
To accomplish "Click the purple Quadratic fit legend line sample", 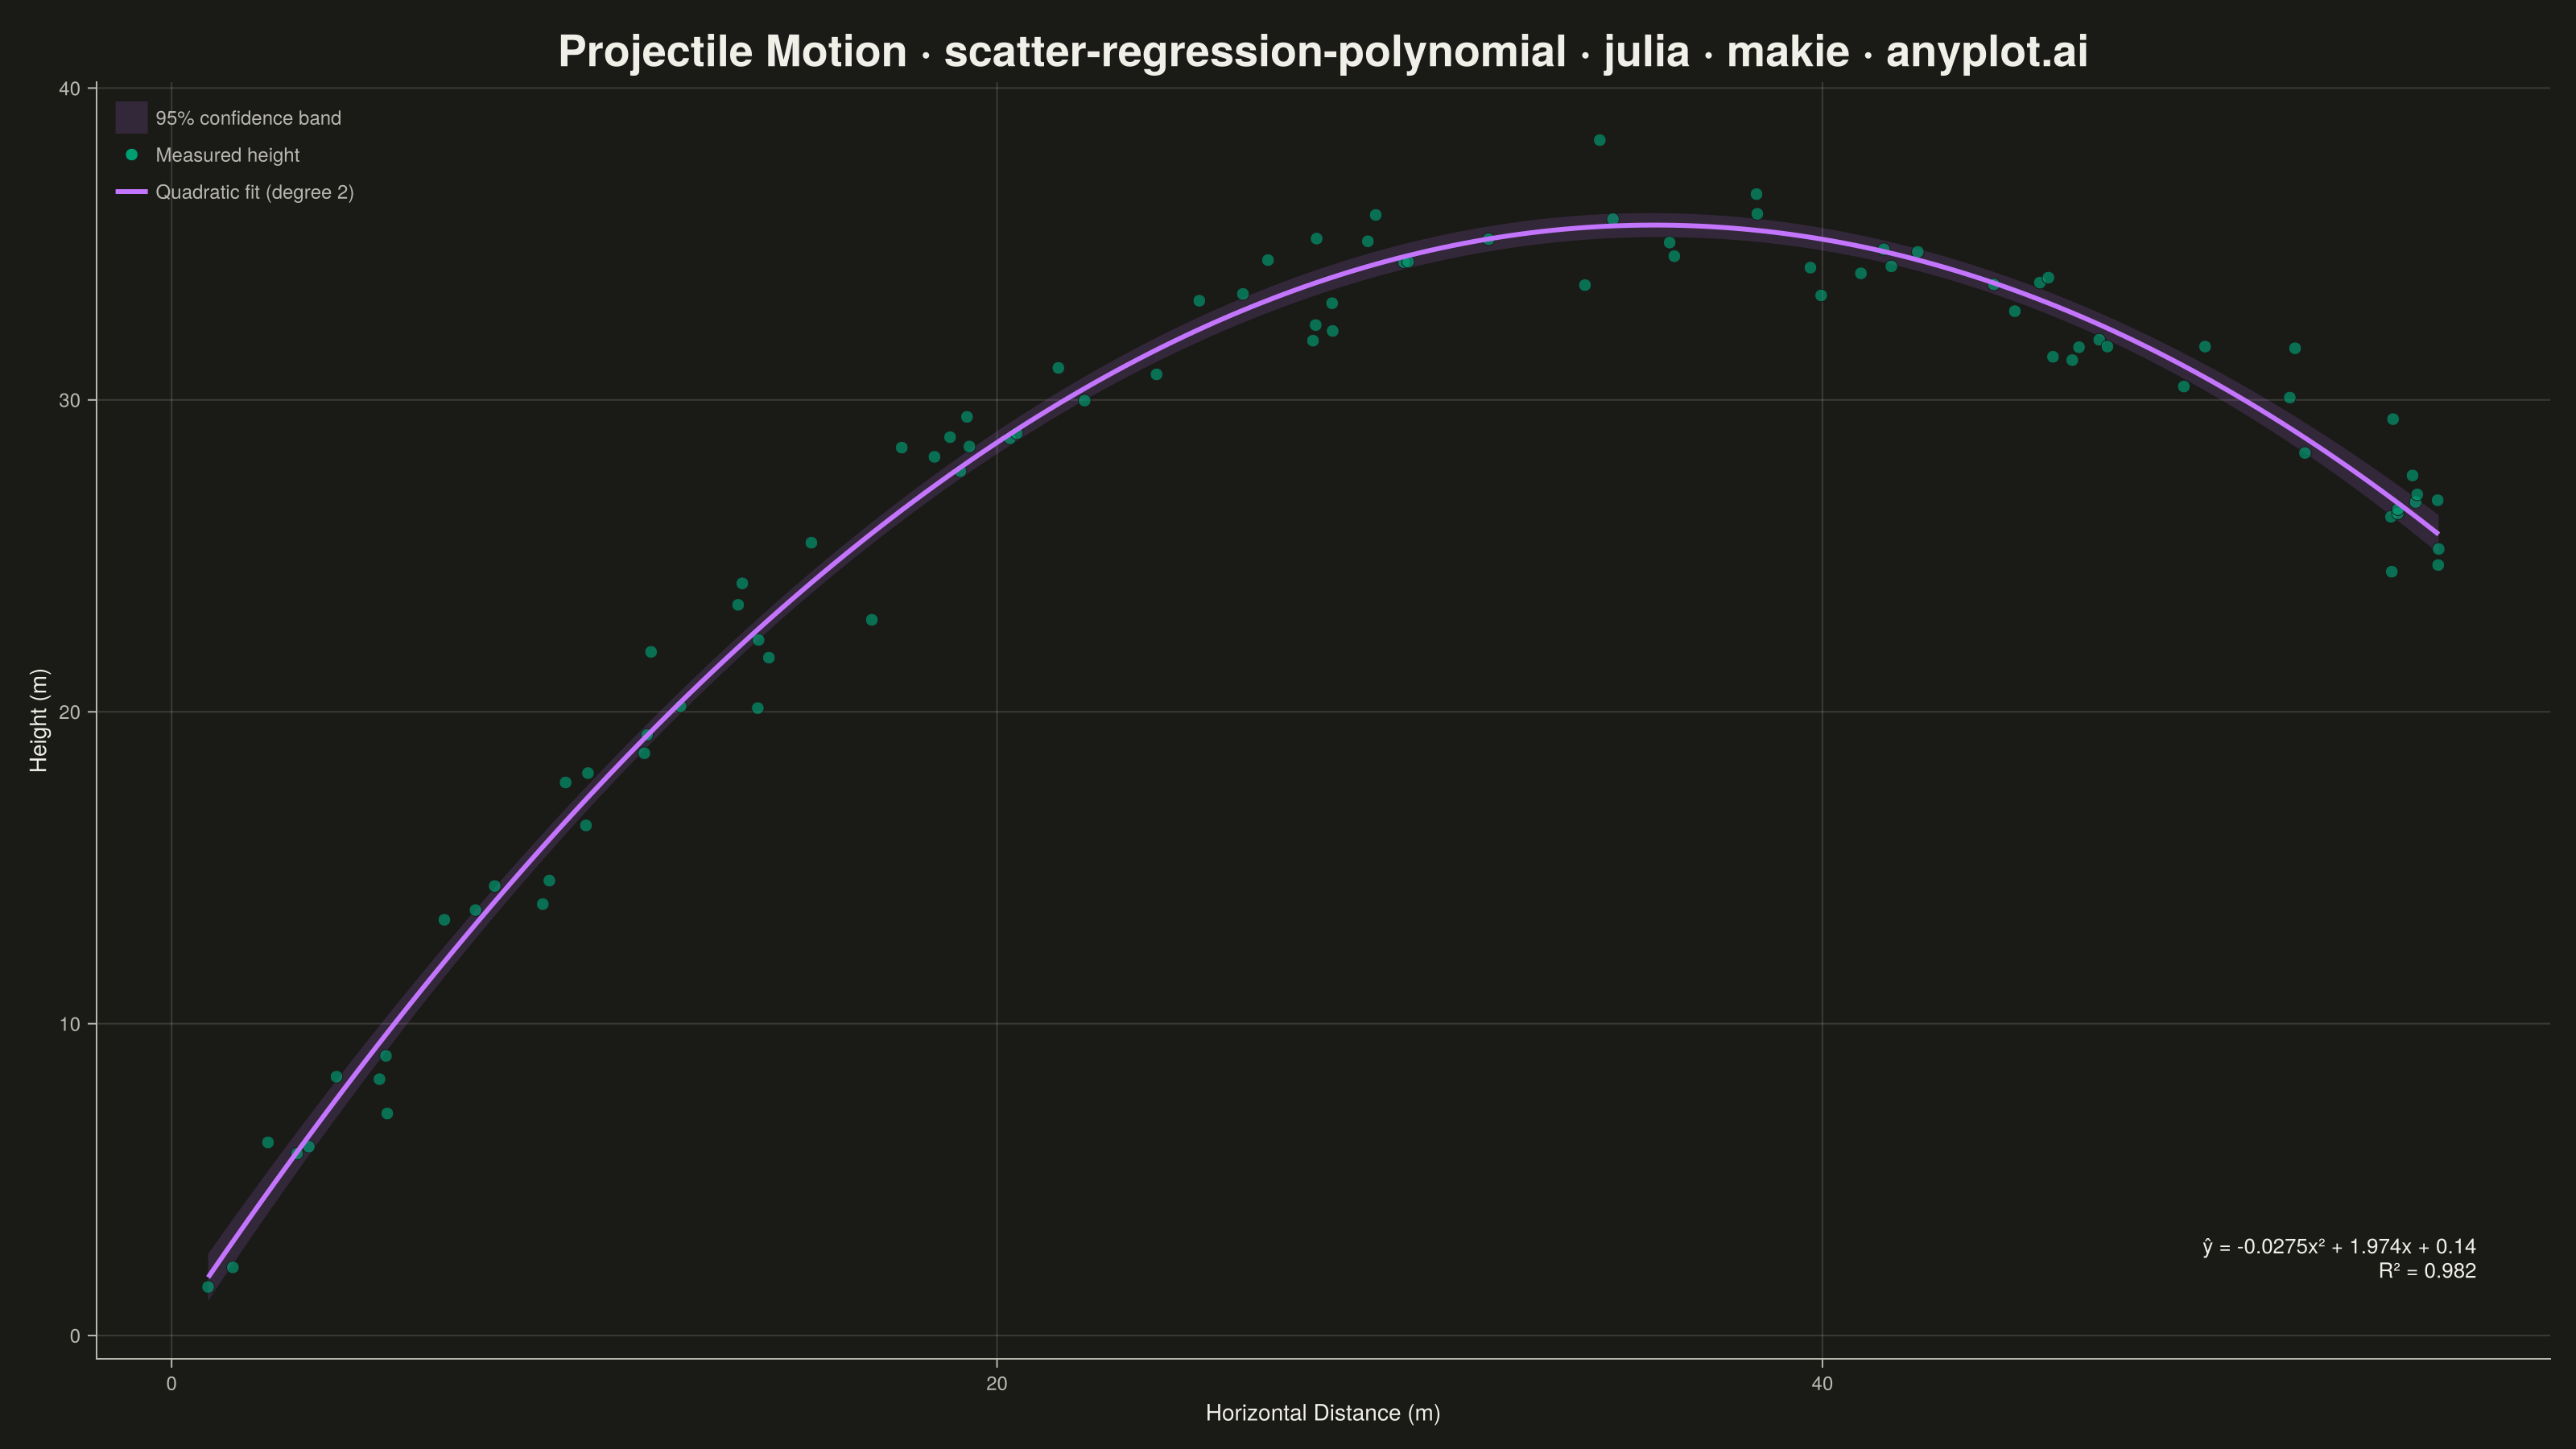I will coord(132,191).
